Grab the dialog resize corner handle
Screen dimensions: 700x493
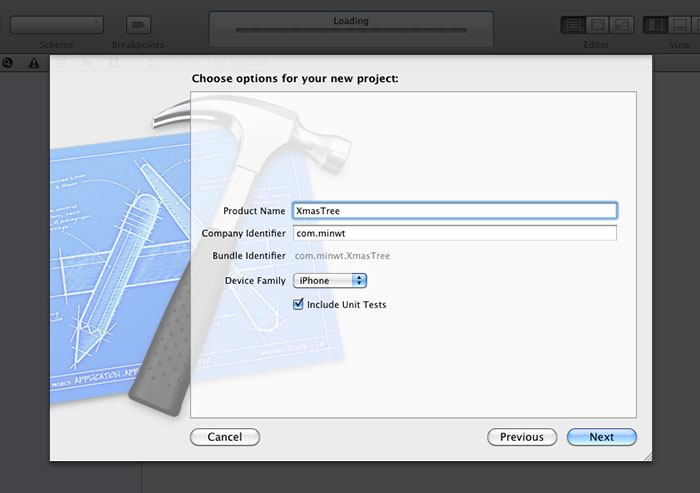pyautogui.click(x=648, y=457)
